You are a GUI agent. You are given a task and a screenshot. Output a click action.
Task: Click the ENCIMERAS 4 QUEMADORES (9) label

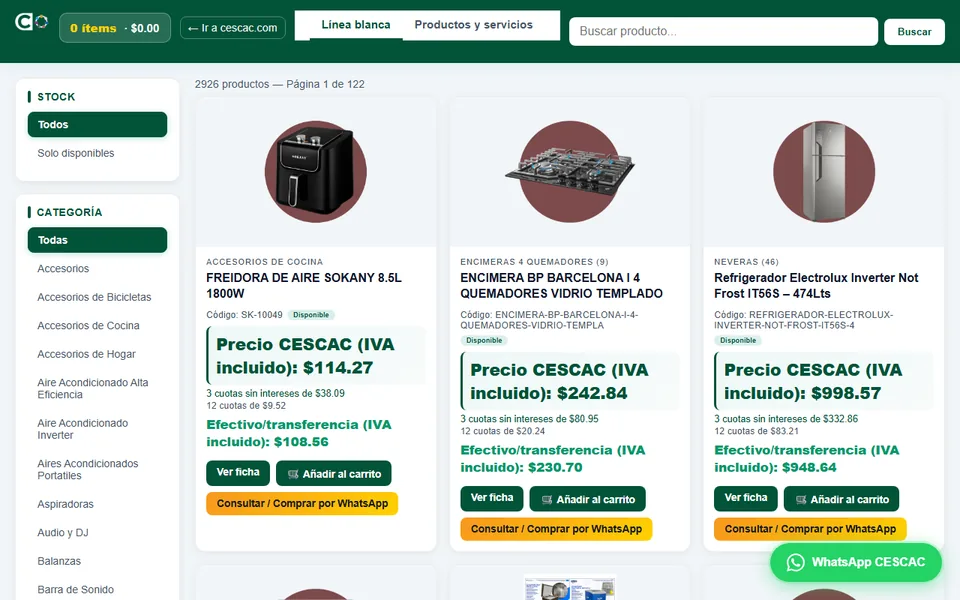534,261
